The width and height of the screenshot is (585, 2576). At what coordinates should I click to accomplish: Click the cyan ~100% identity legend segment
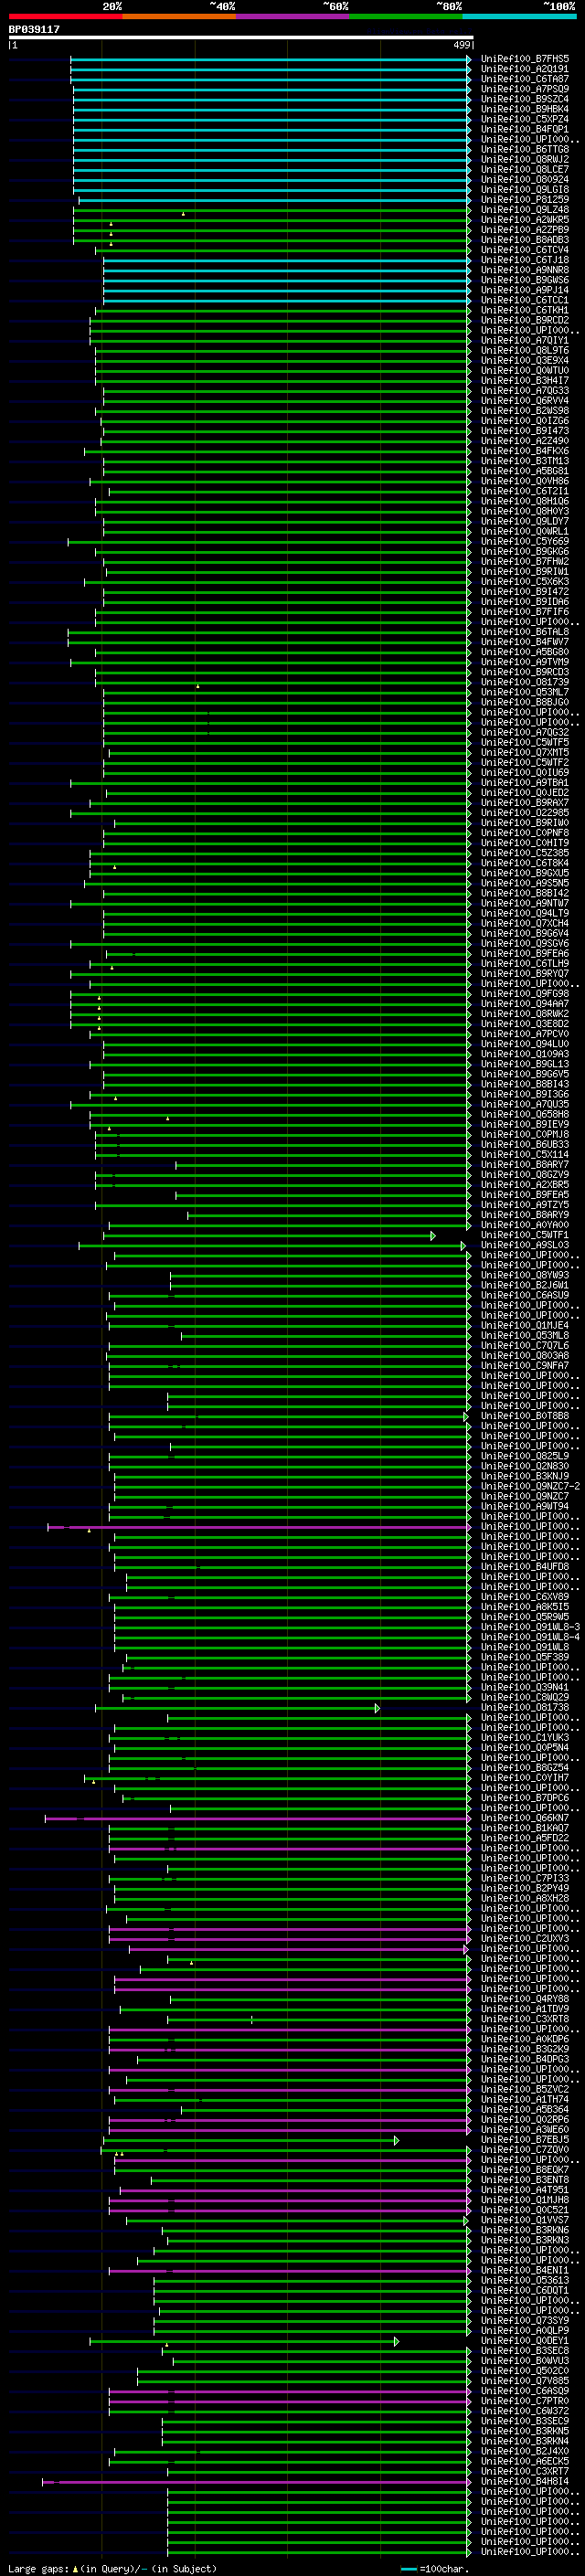click(520, 16)
